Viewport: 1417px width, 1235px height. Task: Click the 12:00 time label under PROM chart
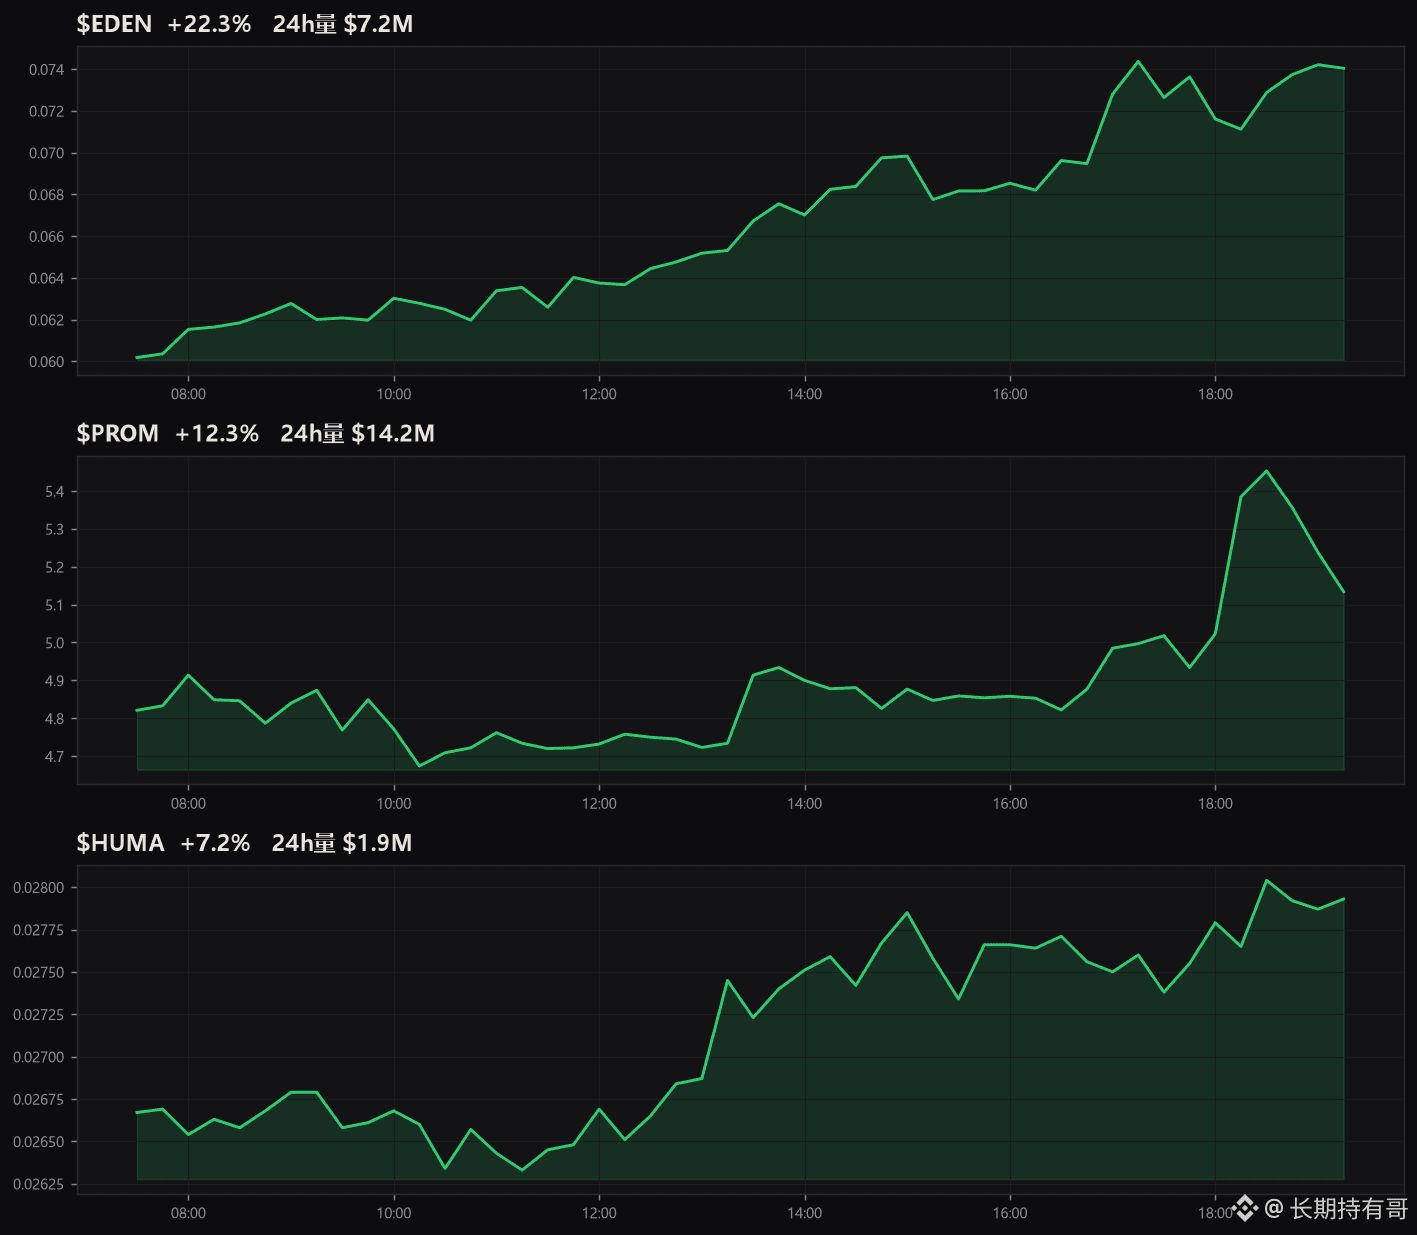599,803
